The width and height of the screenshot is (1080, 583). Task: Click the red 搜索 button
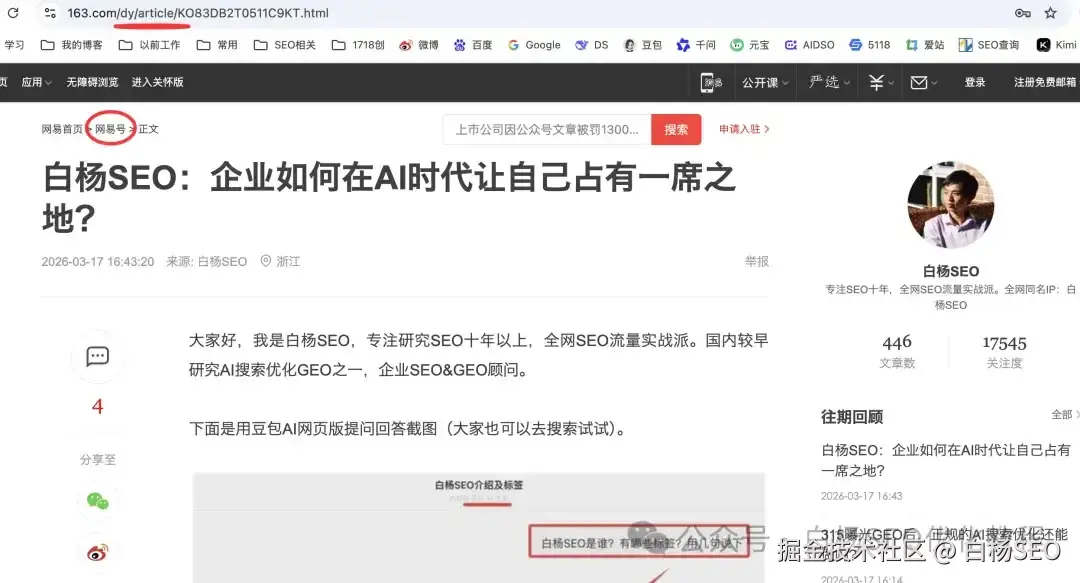coord(676,130)
